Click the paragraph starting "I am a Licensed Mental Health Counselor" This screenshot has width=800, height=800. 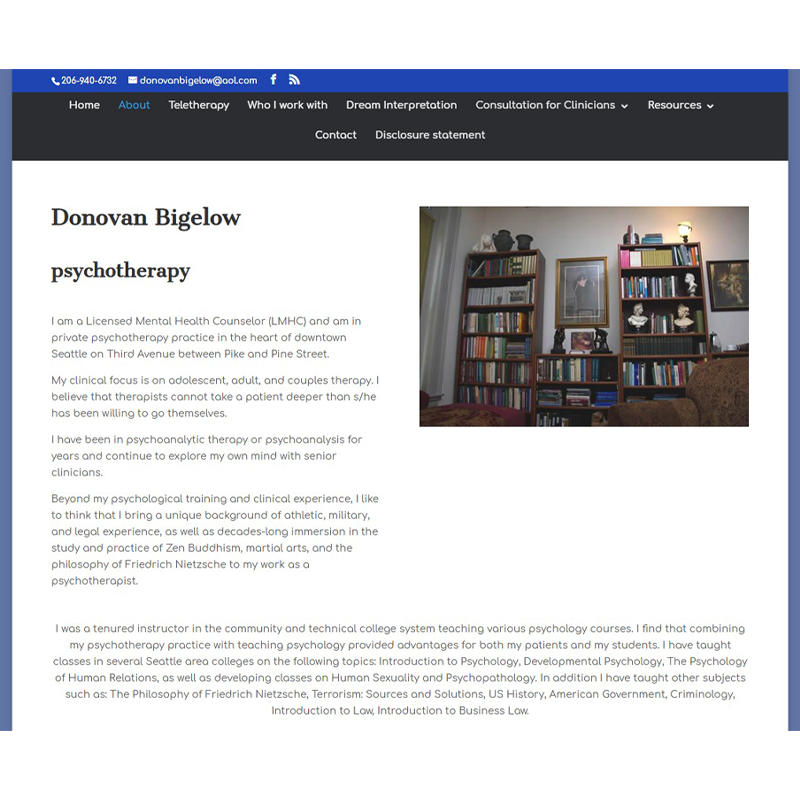point(206,337)
